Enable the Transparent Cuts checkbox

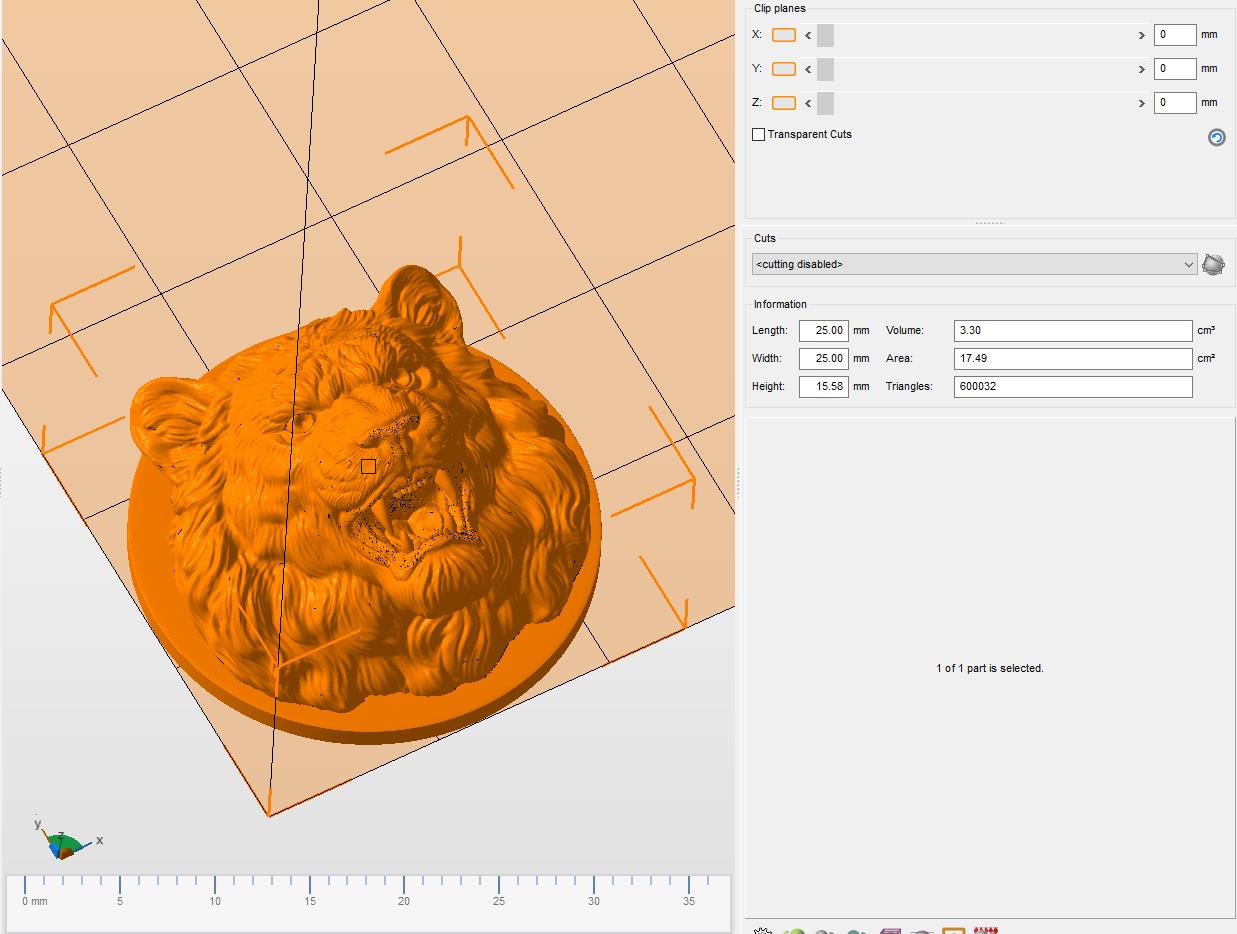click(758, 134)
